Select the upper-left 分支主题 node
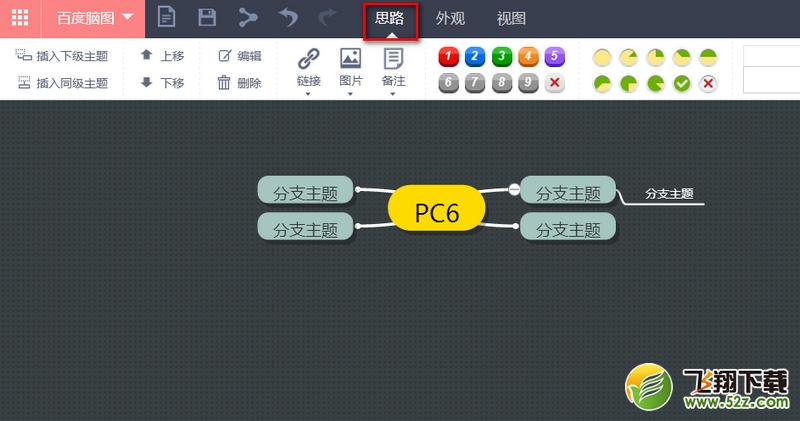The height and width of the screenshot is (421, 800). point(305,190)
